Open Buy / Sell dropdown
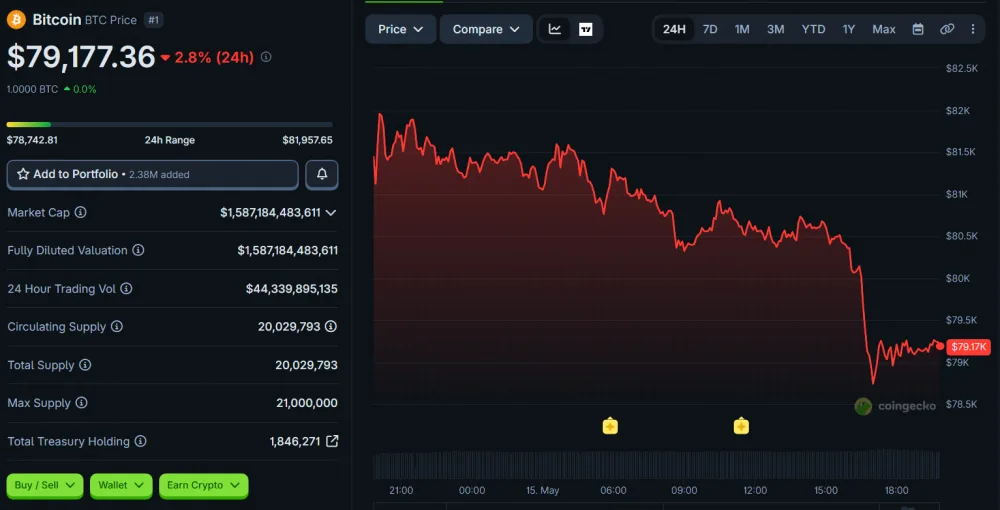Screen dimensions: 1000x510 coord(45,485)
